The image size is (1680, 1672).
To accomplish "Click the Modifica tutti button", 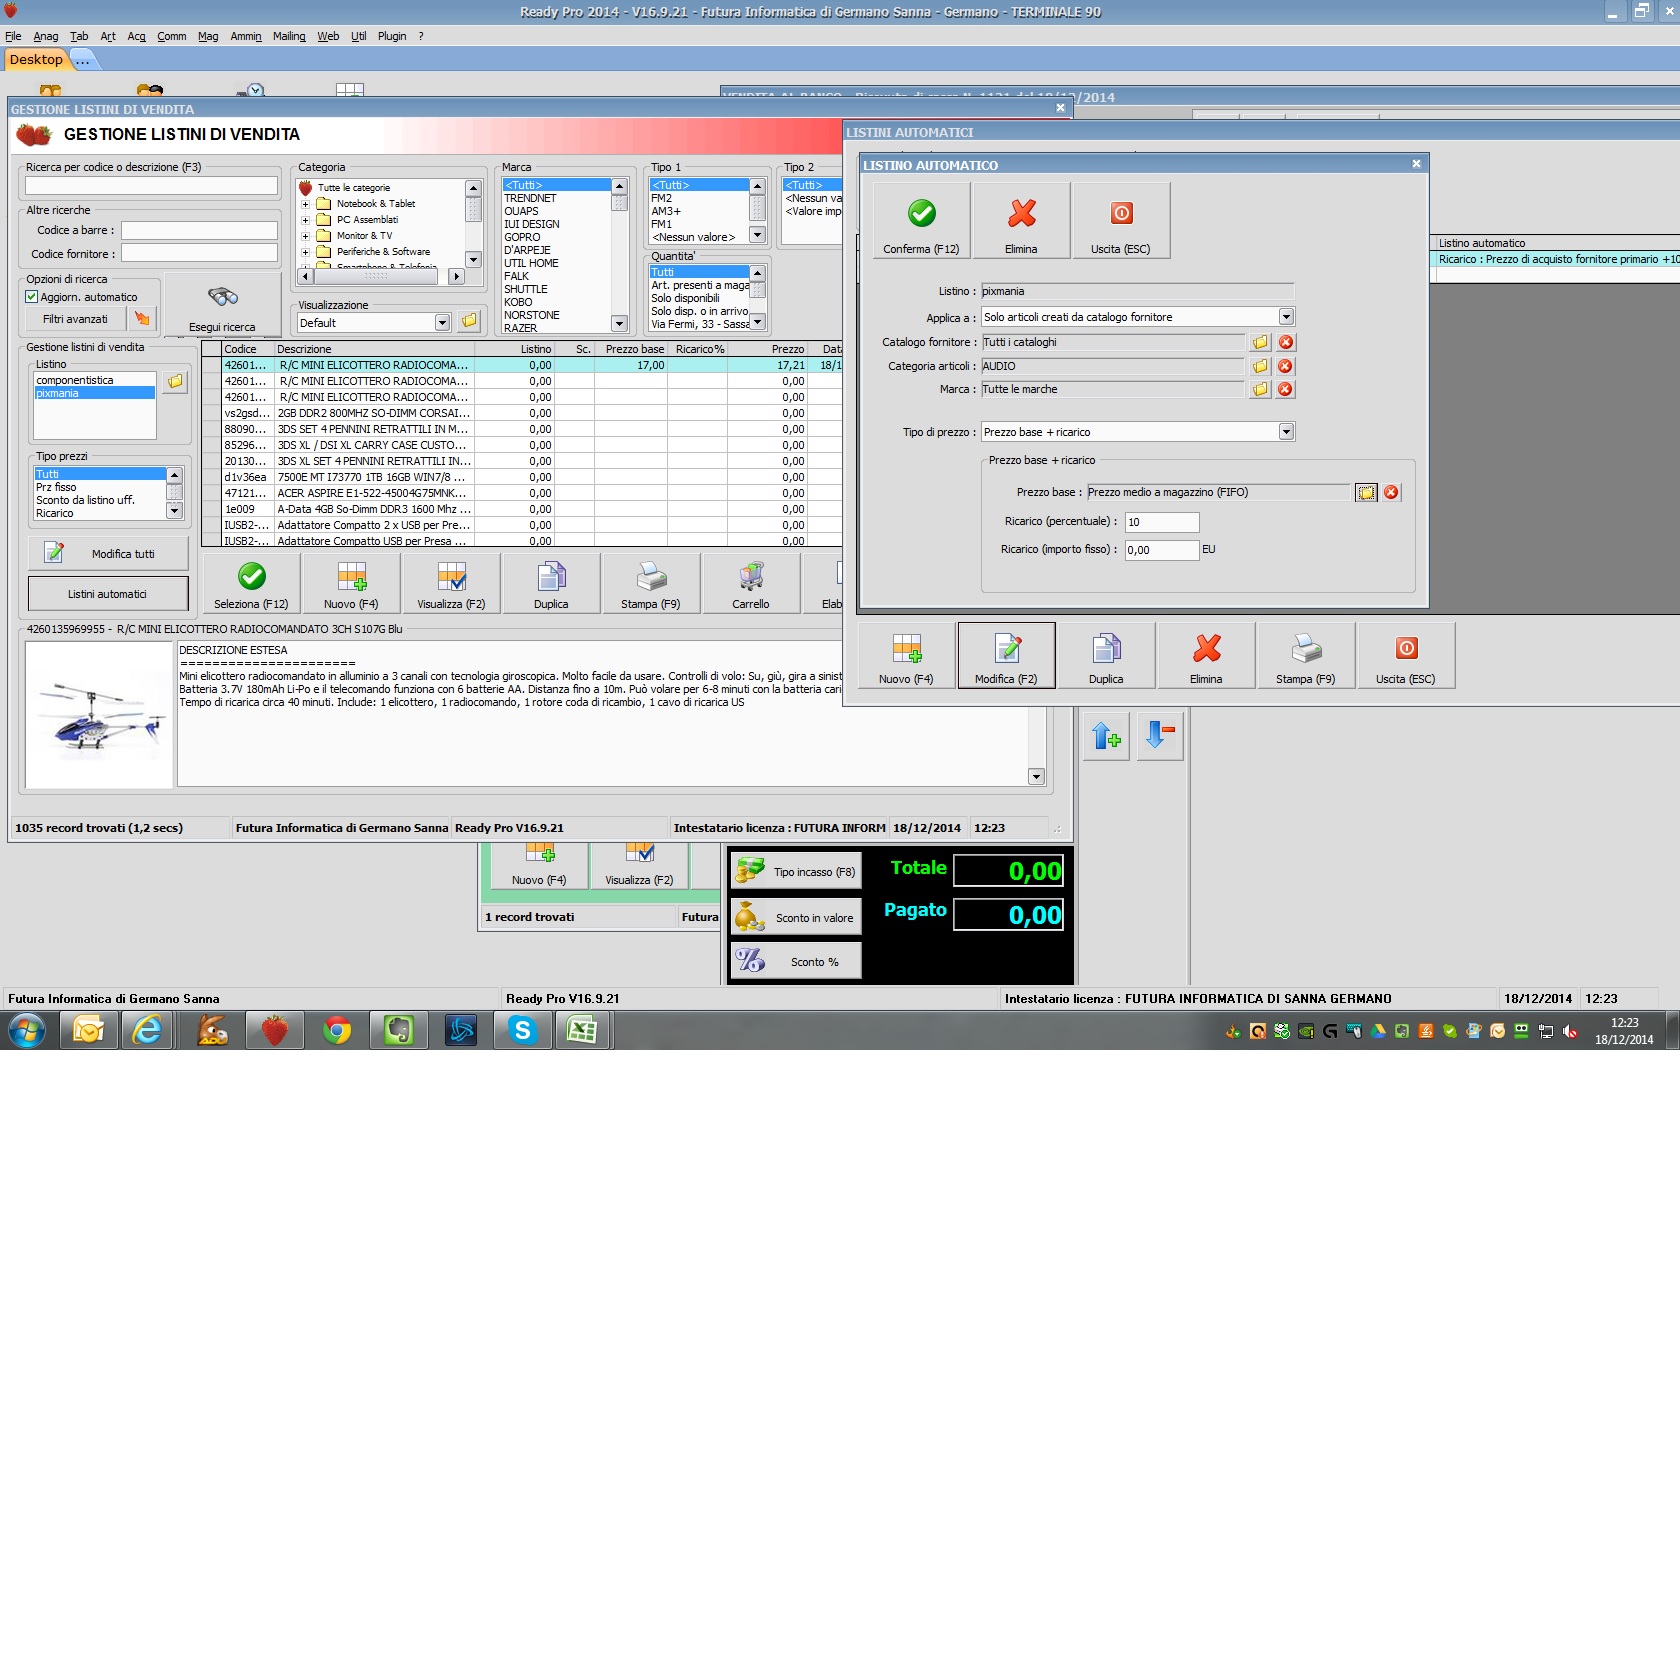I will (x=108, y=554).
